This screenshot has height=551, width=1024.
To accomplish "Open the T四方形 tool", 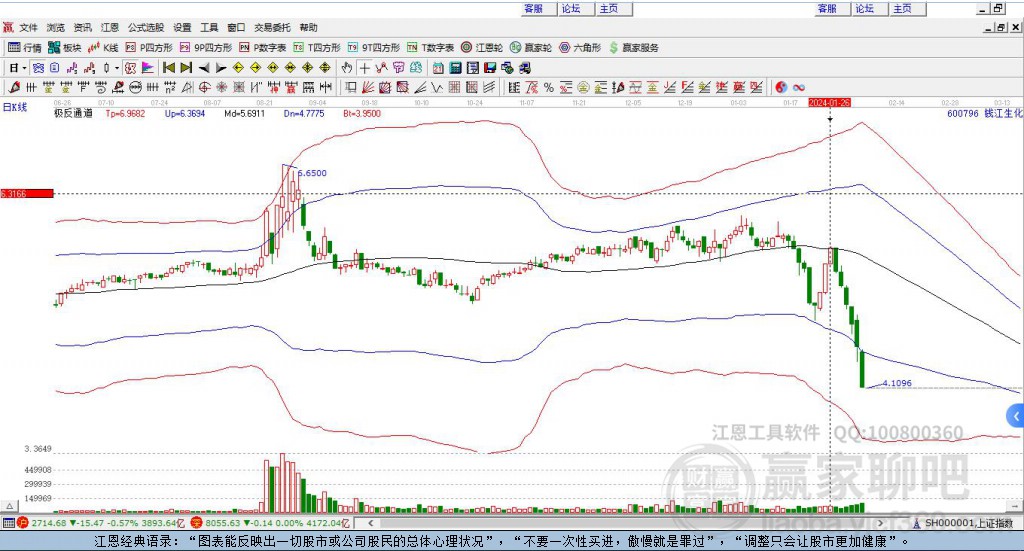I will coord(317,48).
